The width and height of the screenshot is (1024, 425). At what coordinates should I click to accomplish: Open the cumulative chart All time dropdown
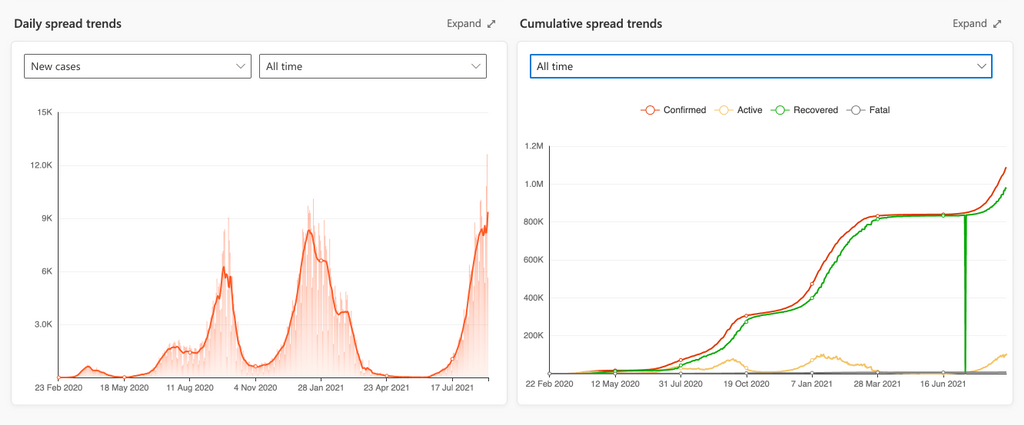pyautogui.click(x=760, y=66)
